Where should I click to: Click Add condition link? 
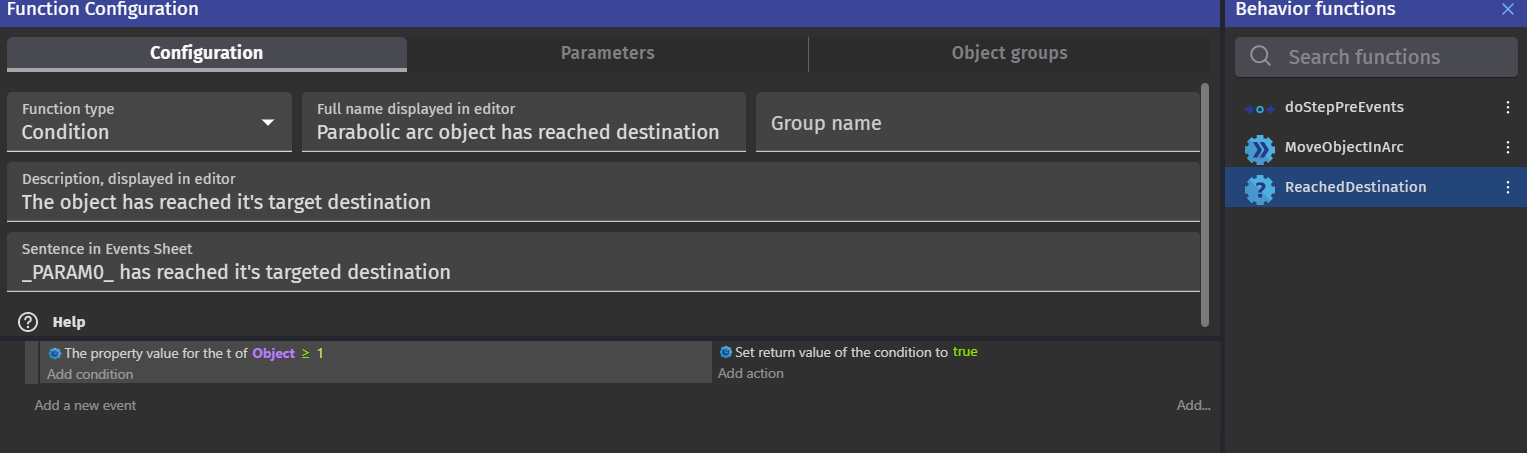pyautogui.click(x=90, y=374)
